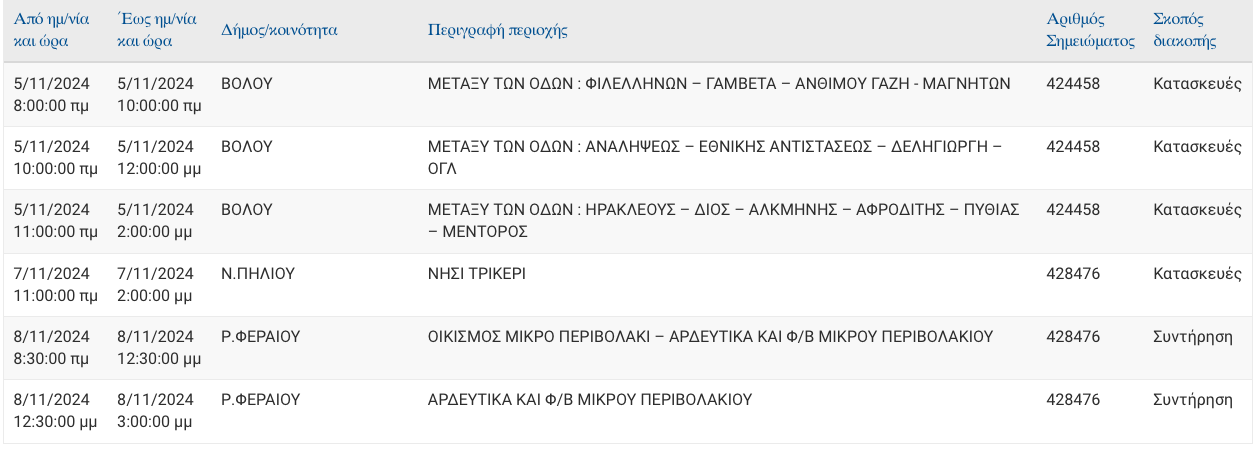This screenshot has width=1253, height=459.
Task: Select the ΦΙΛΕΛΛΗΝΩΝ – ΓΑΜΒΕΤΑ area description
Action: [x=719, y=84]
